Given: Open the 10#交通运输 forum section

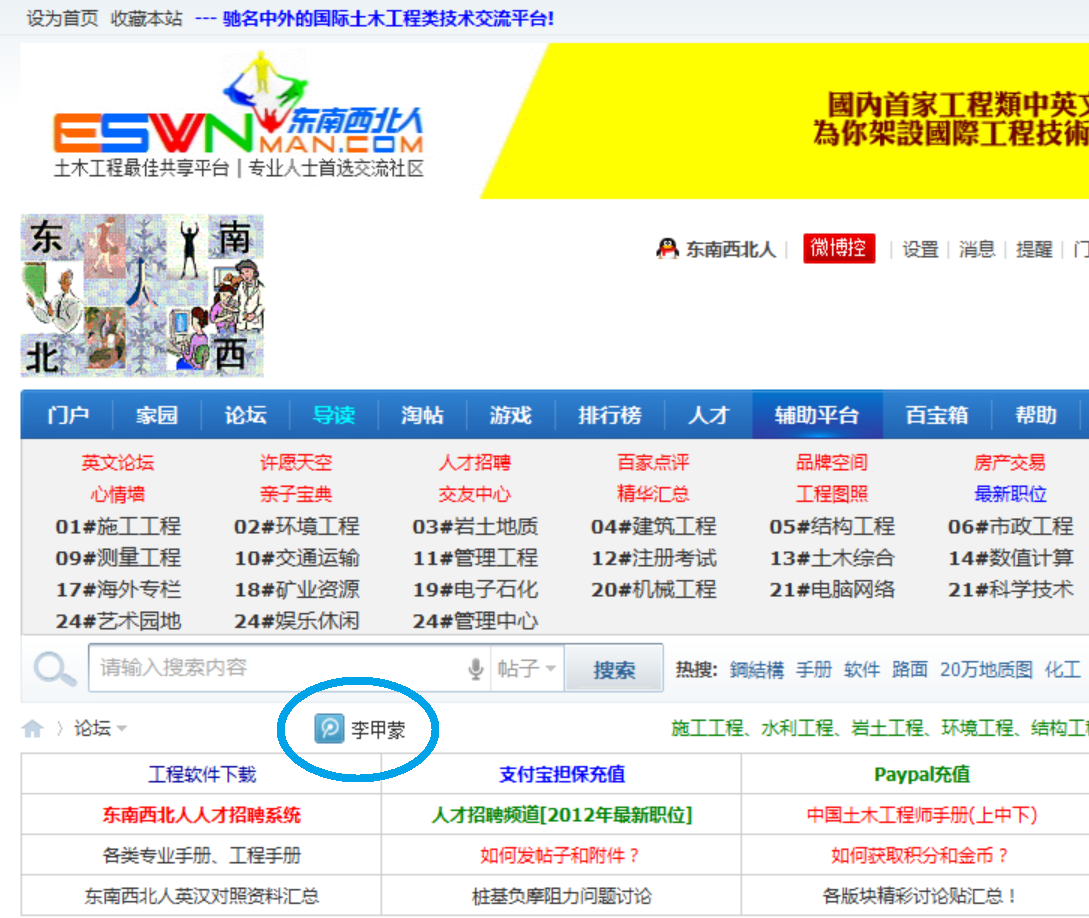Looking at the screenshot, I should pyautogui.click(x=297, y=558).
